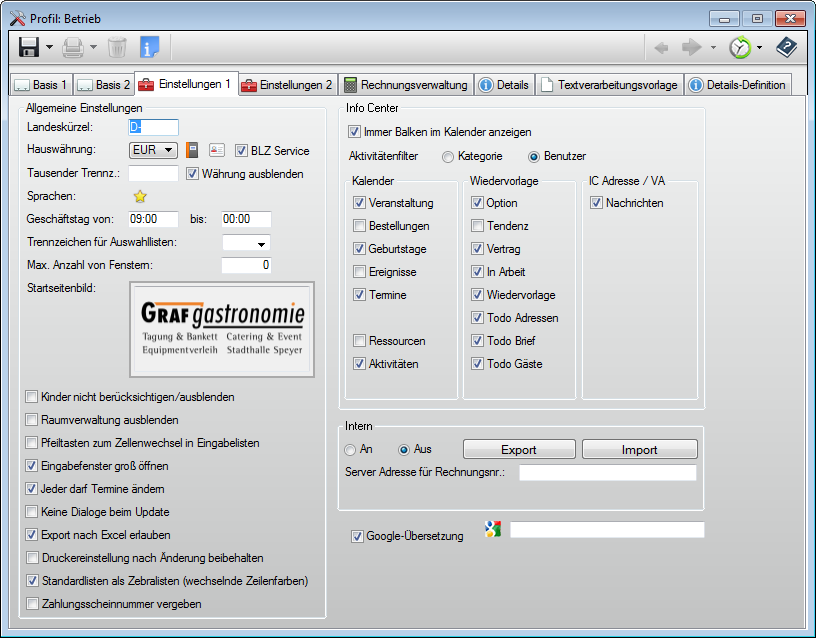
Task: Uncheck Export nach Excel erlauben
Action: [33, 535]
